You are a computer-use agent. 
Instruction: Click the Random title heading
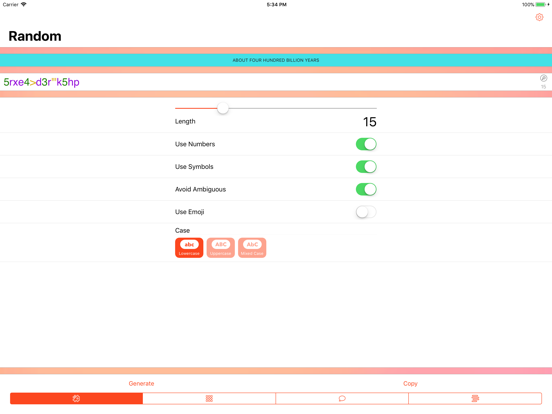click(35, 36)
